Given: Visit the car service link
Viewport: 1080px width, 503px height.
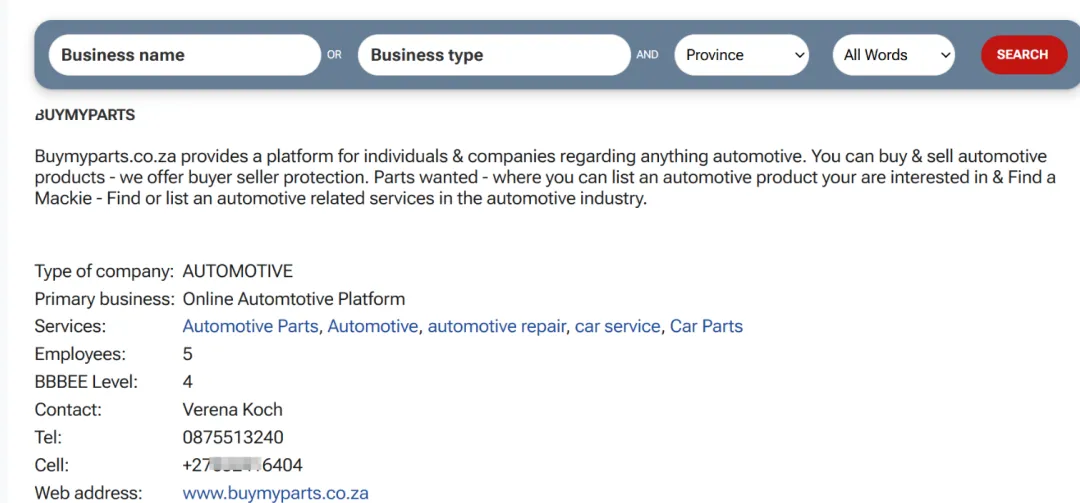Looking at the screenshot, I should [617, 326].
